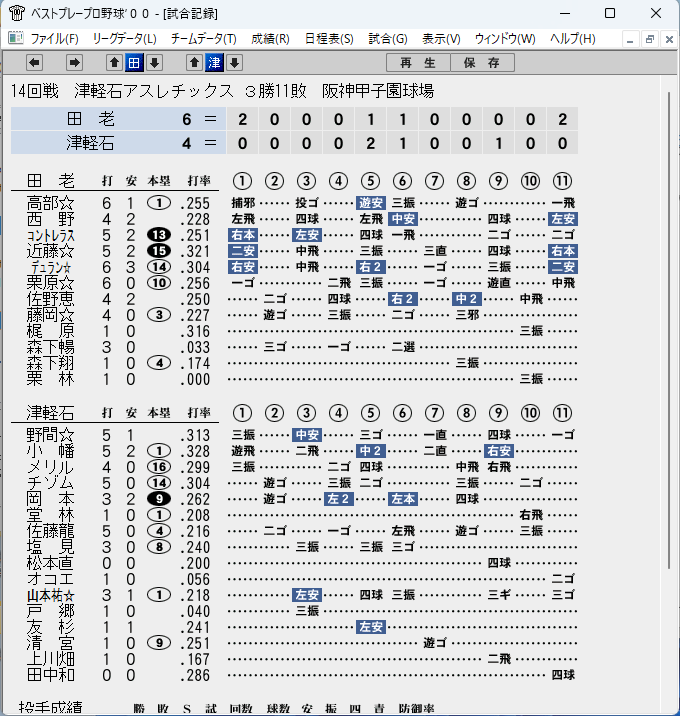Click the down arrow after 津 team button
Viewport: 680px width, 716px height.
pos(235,63)
